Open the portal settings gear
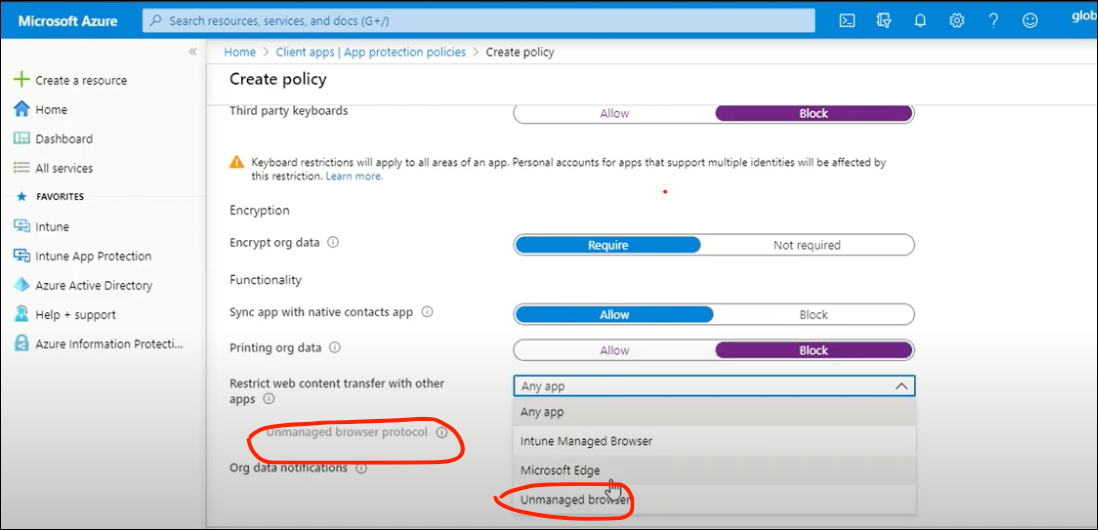This screenshot has width=1098, height=530. [957, 21]
